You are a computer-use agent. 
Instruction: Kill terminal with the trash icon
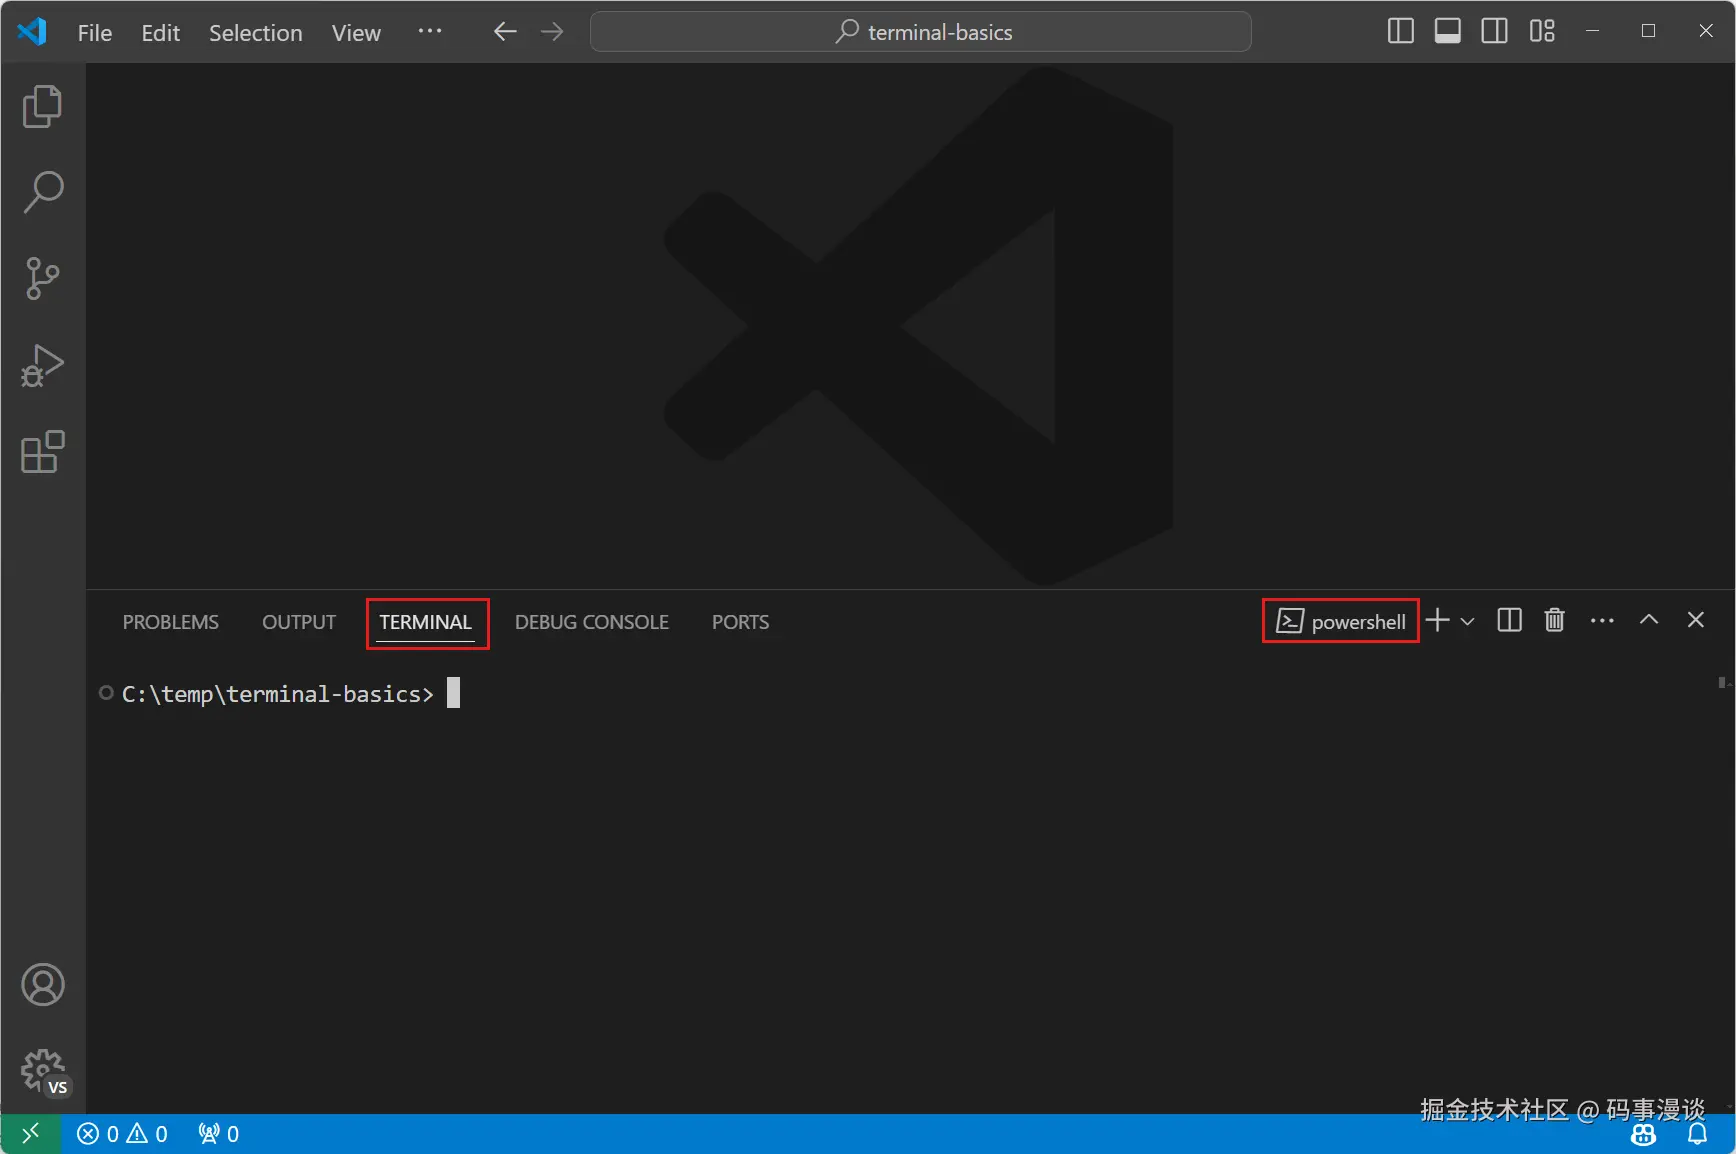(x=1554, y=620)
